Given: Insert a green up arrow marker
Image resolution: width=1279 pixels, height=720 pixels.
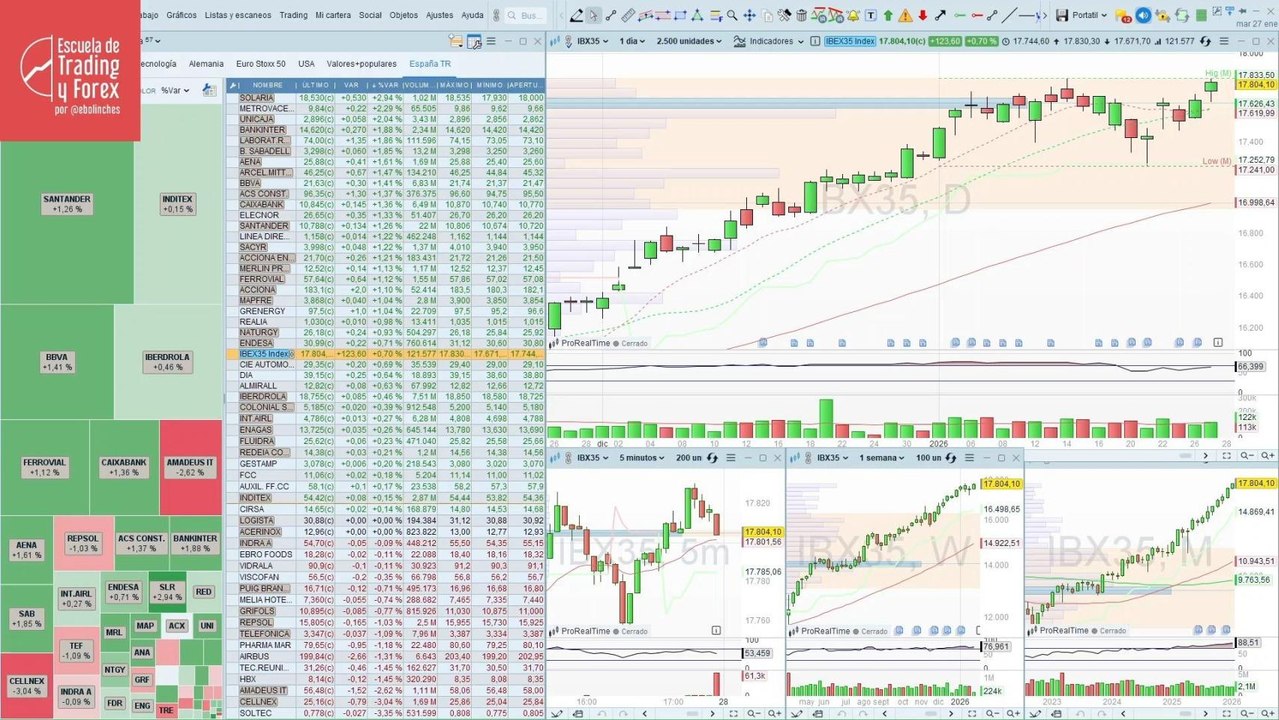Looking at the screenshot, I should pos(888,16).
